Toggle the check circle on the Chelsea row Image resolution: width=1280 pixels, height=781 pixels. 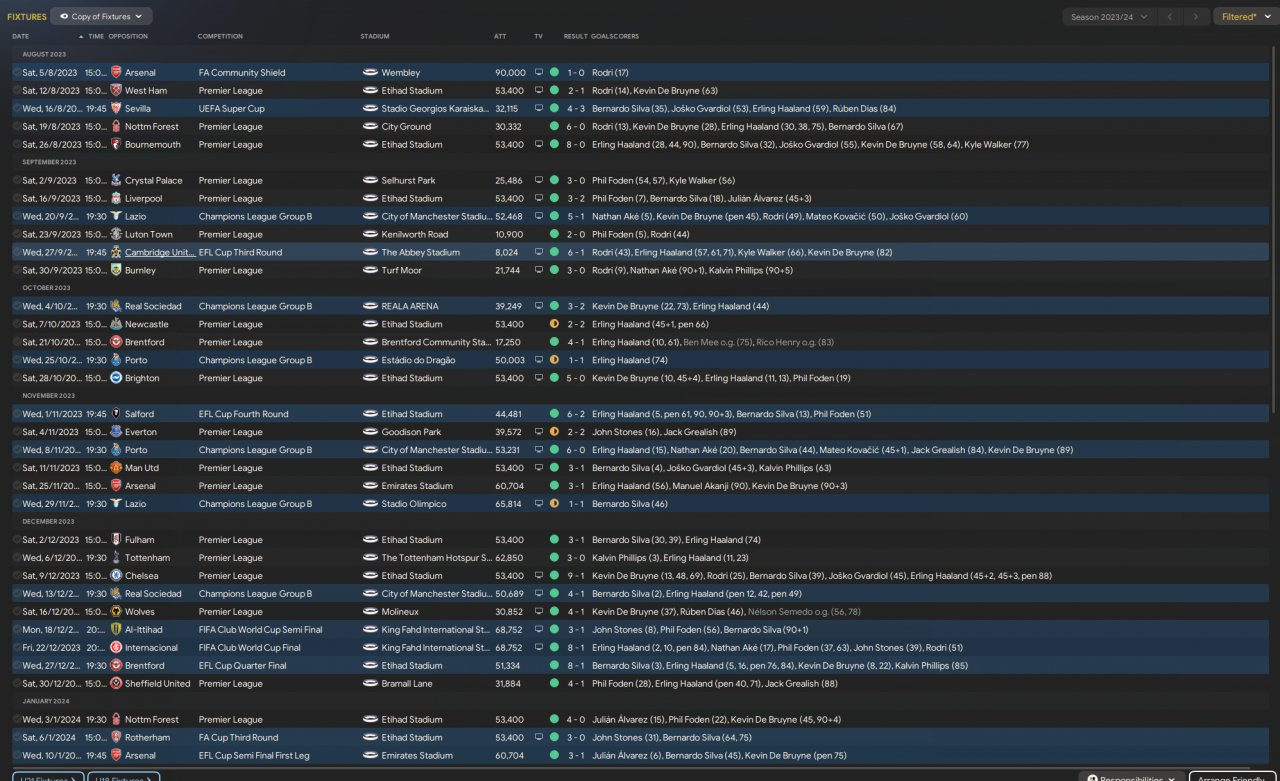[x=16, y=577]
